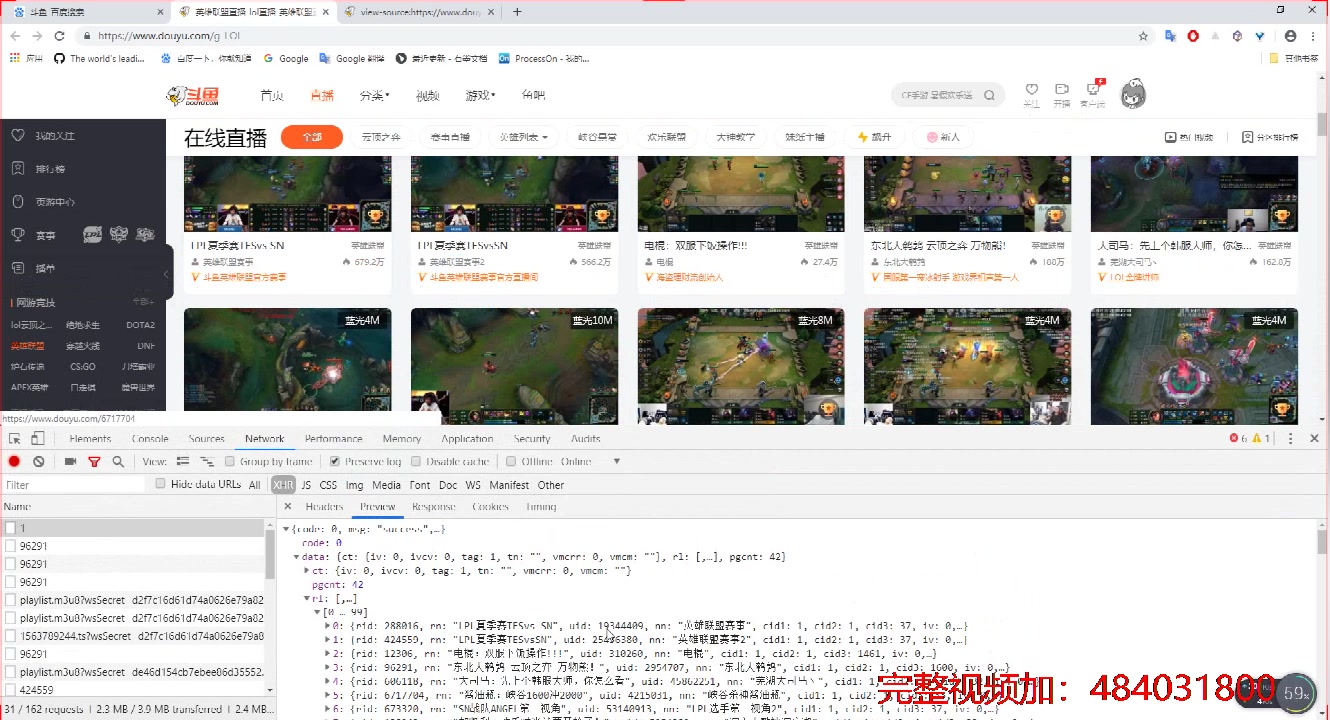Click the DOTA2 category link in sidebar
Viewport: 1330px width, 720px height.
[x=140, y=325]
